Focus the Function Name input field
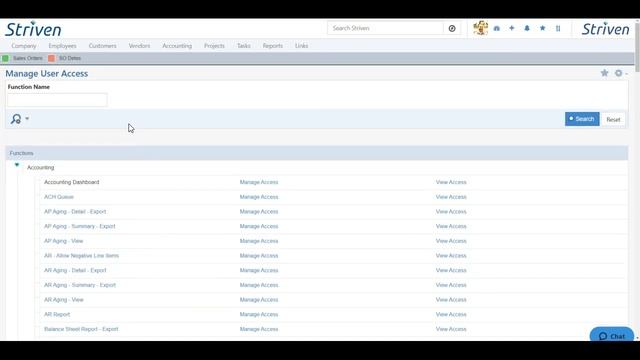Image resolution: width=640 pixels, height=360 pixels. pos(57,100)
